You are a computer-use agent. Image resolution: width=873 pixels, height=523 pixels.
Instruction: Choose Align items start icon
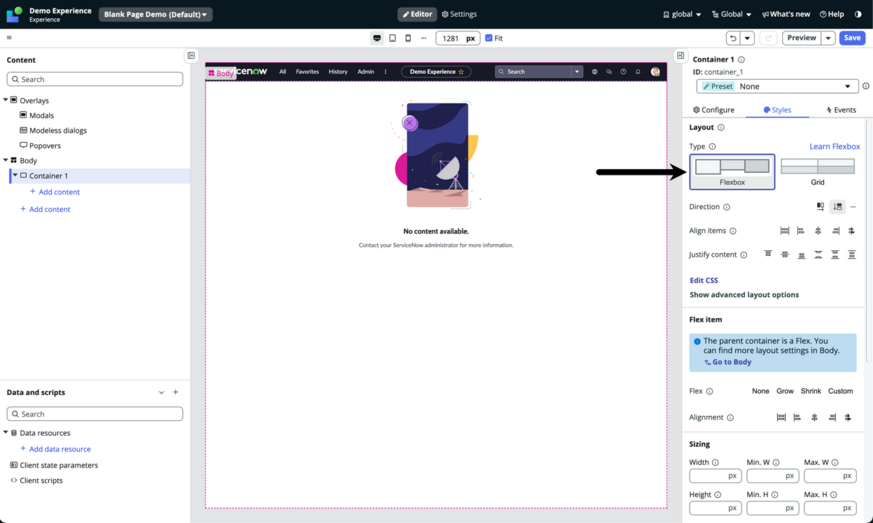coord(801,231)
